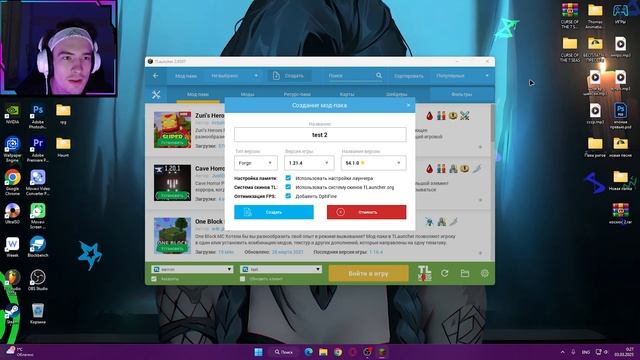Toggle the Настройка памяти checkbox
The width and height of the screenshot is (640, 360).
288,178
